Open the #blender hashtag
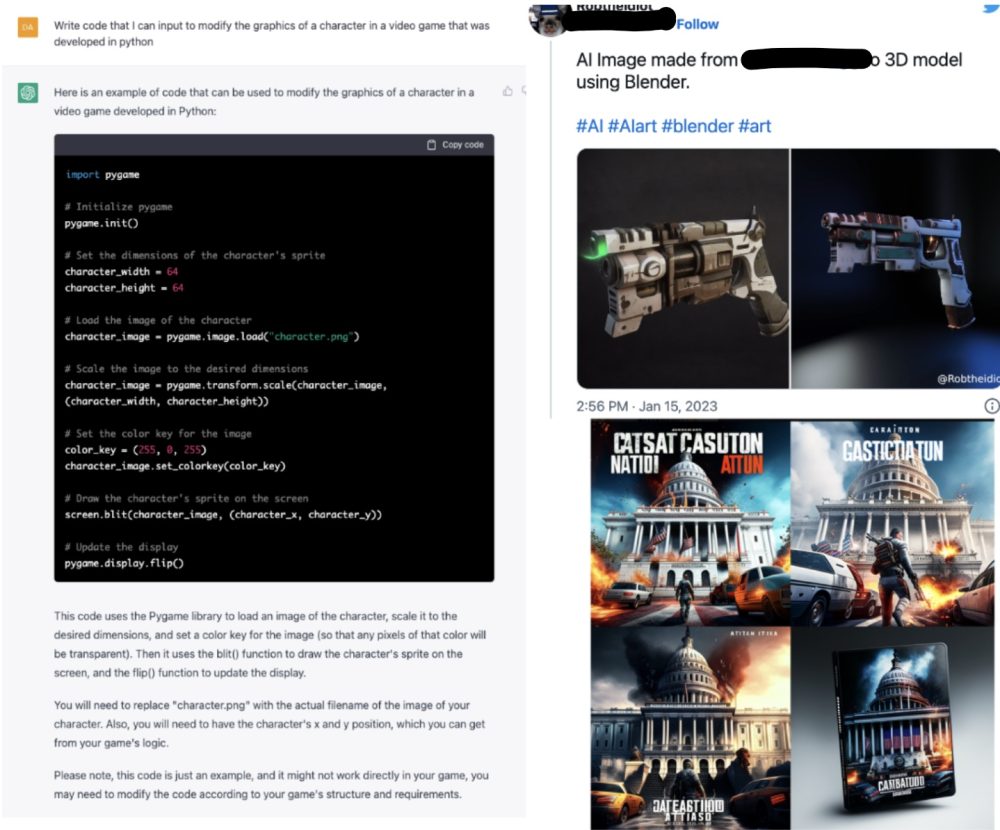1000x830 pixels. (x=698, y=126)
